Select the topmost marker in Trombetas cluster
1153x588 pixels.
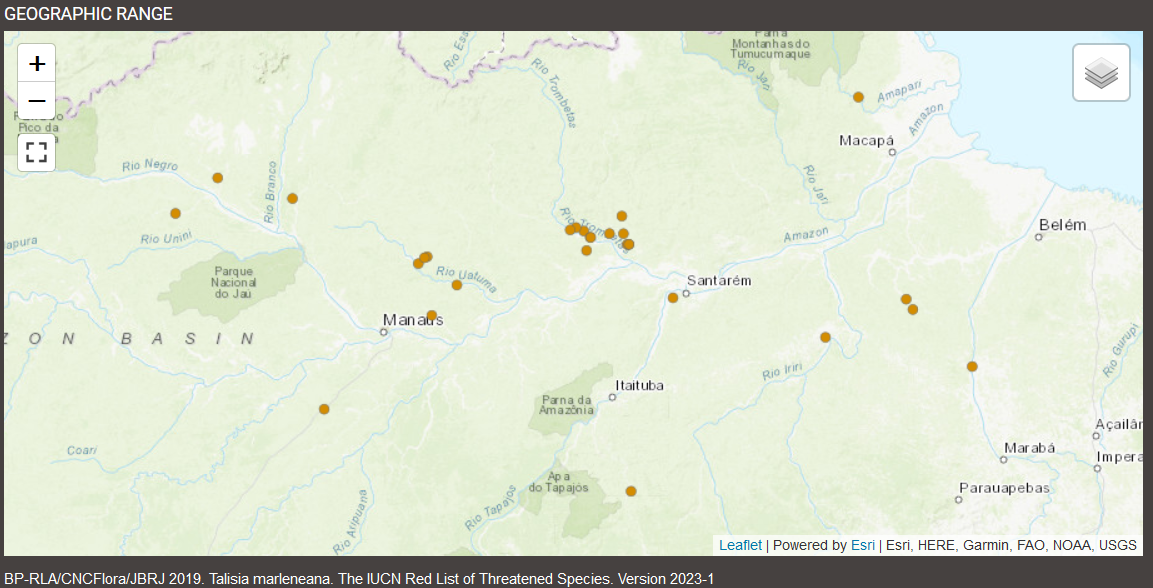pos(622,216)
